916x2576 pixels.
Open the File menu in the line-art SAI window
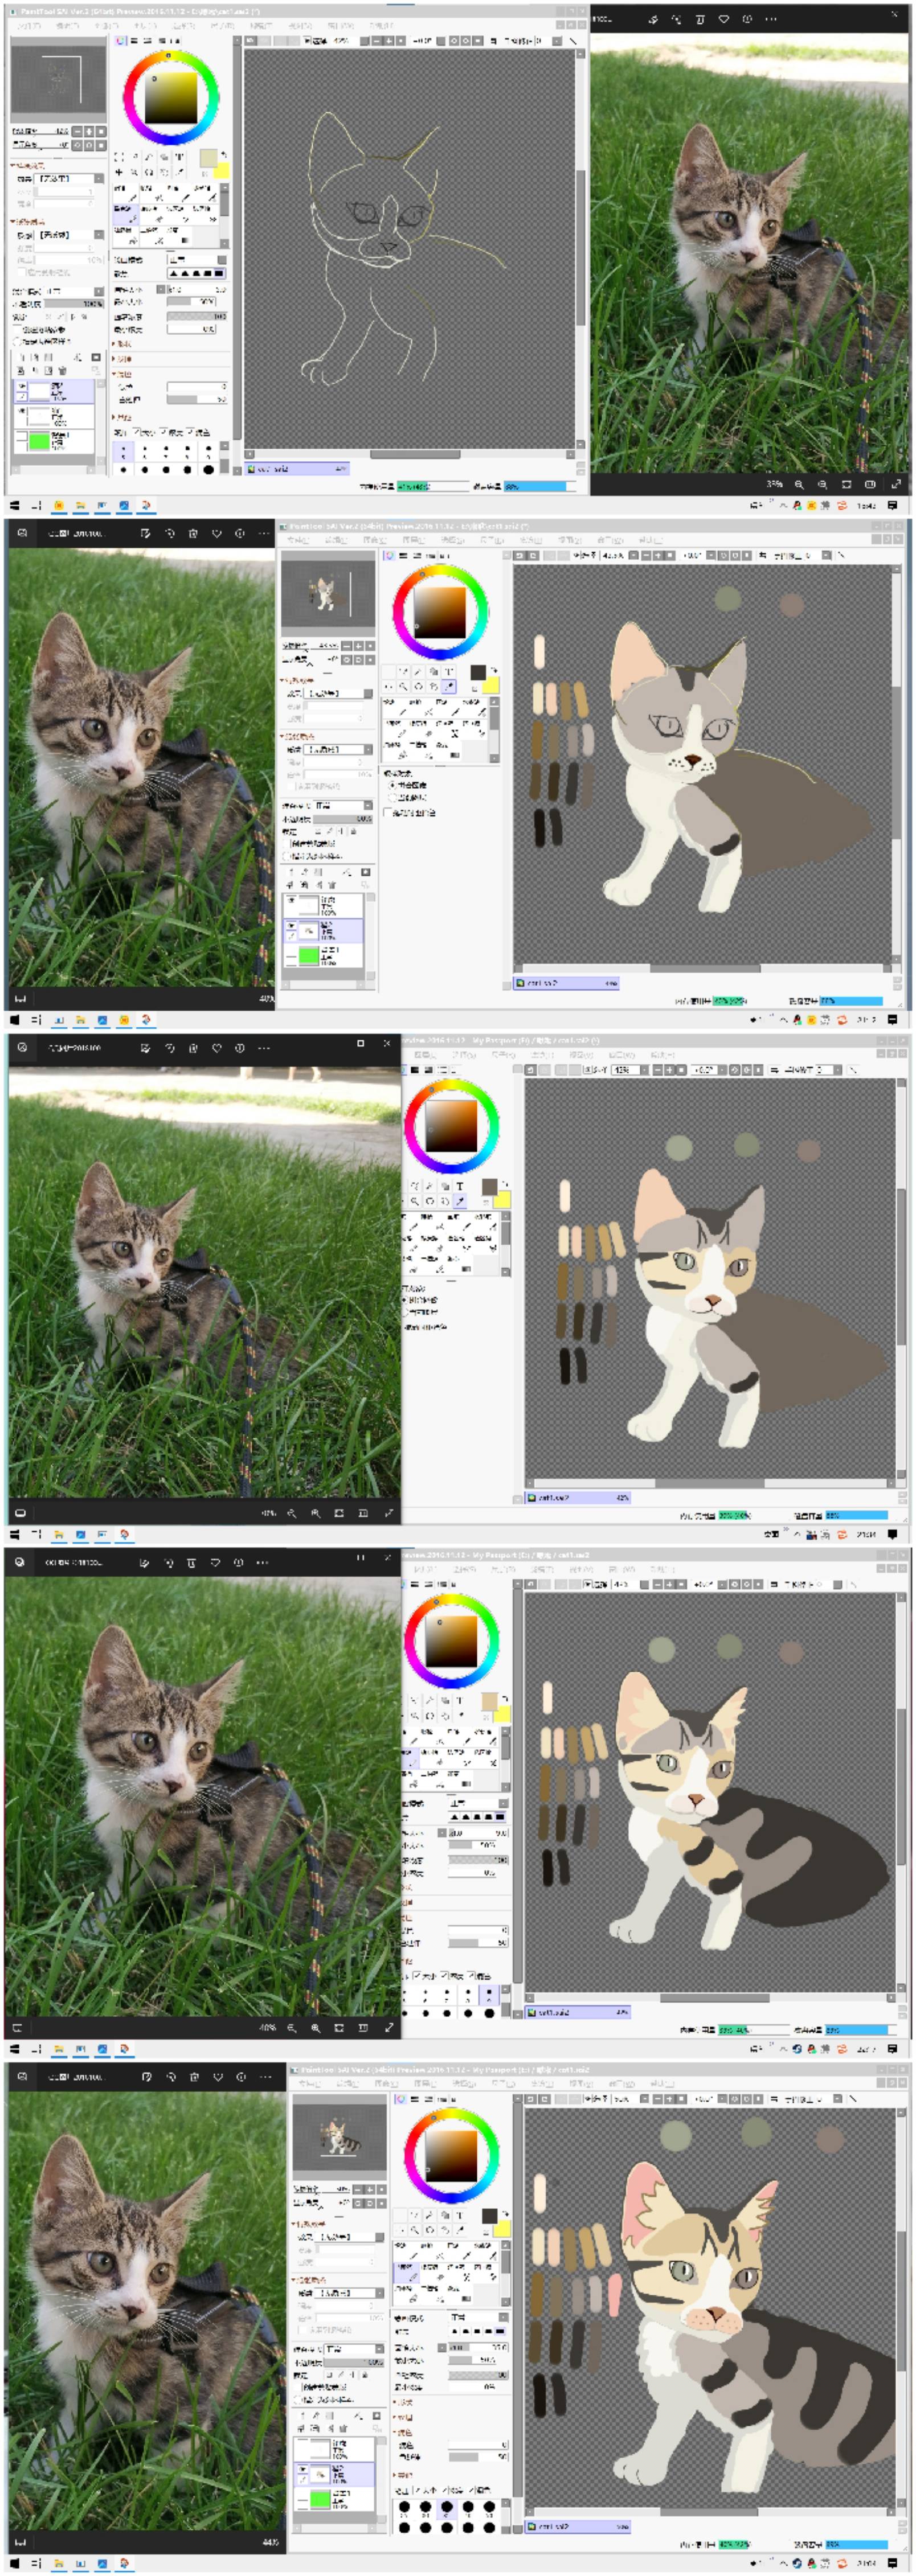point(28,25)
